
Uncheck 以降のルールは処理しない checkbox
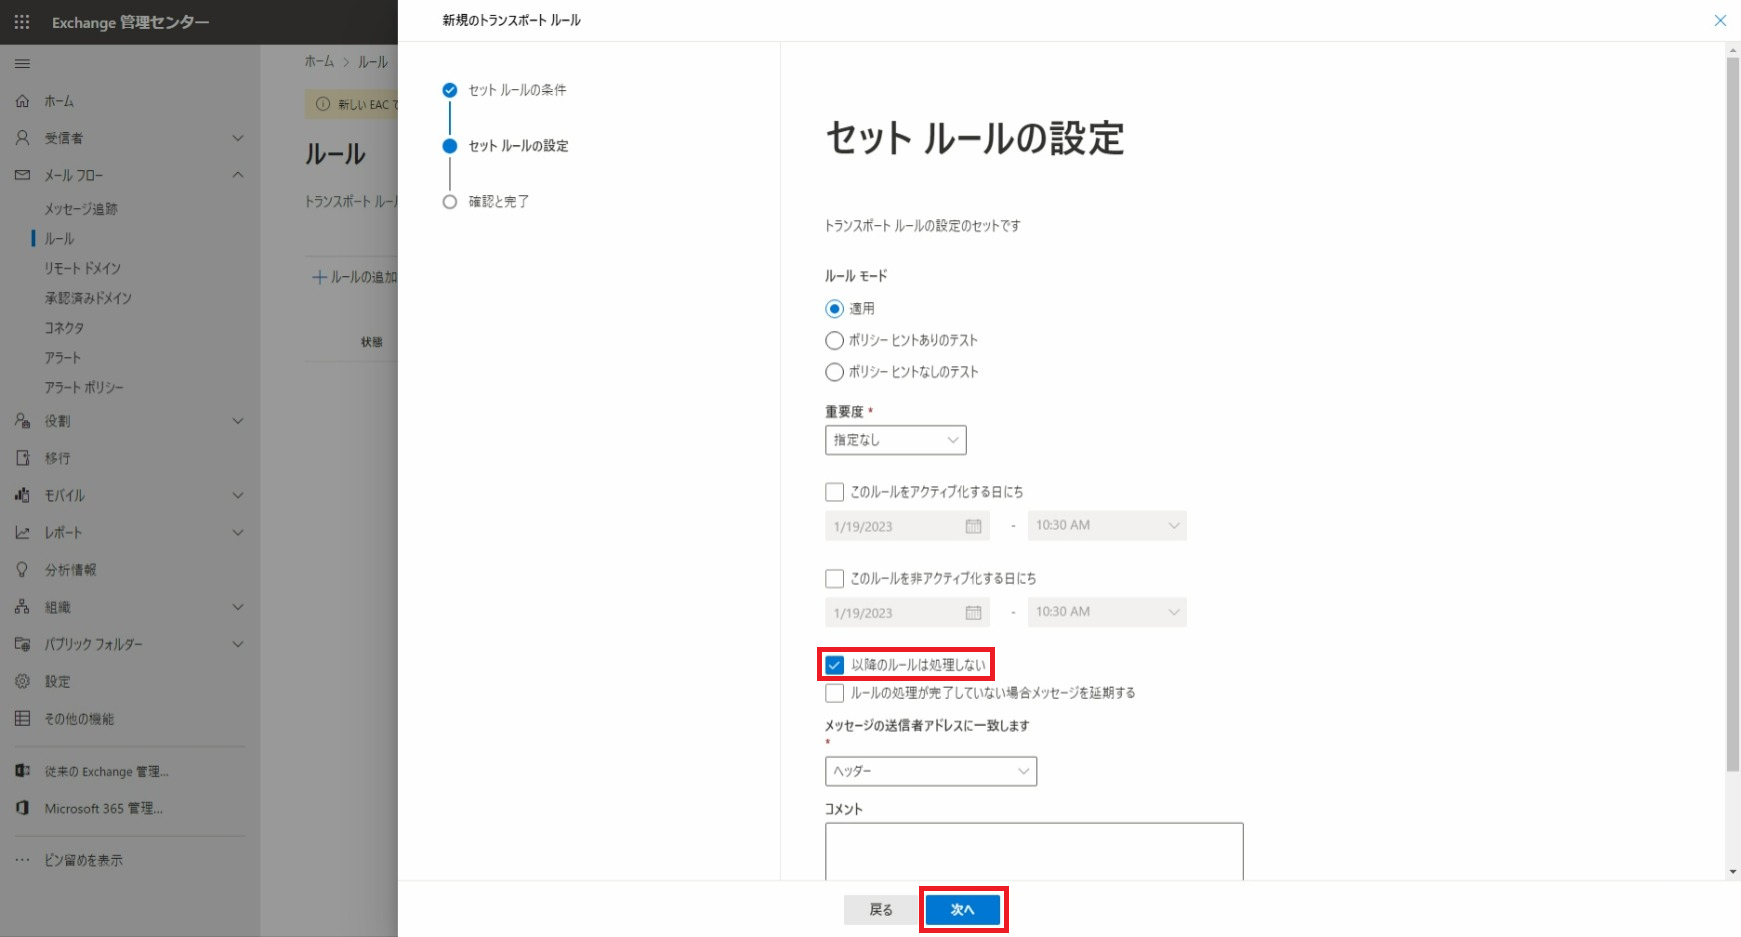point(835,665)
